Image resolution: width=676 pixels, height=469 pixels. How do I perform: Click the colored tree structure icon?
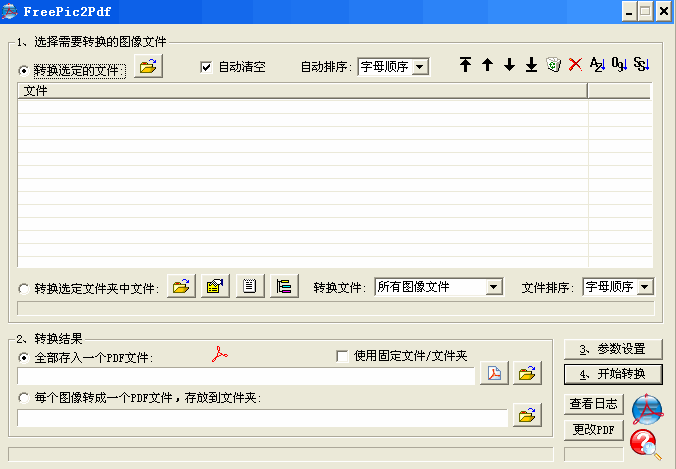click(284, 286)
